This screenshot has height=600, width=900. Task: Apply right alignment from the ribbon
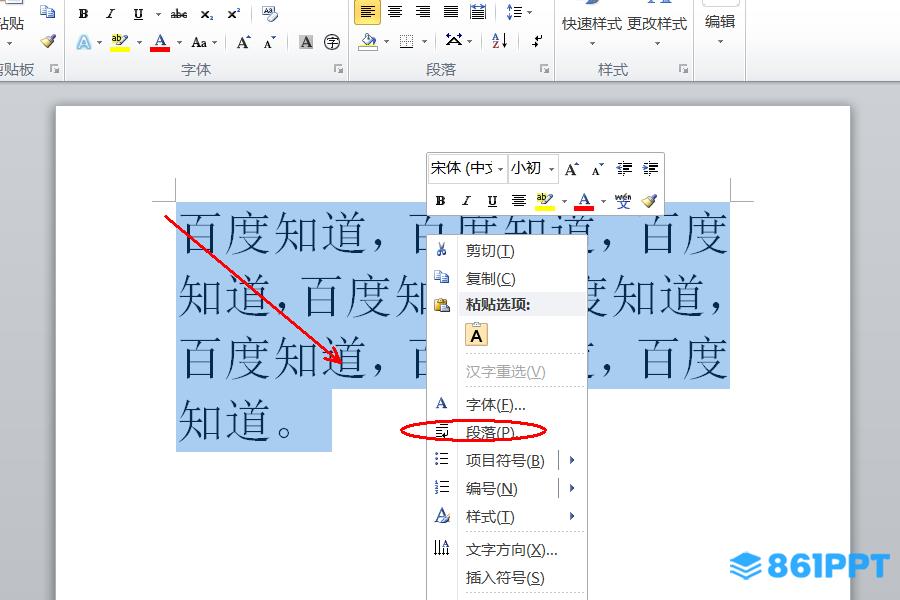click(423, 12)
